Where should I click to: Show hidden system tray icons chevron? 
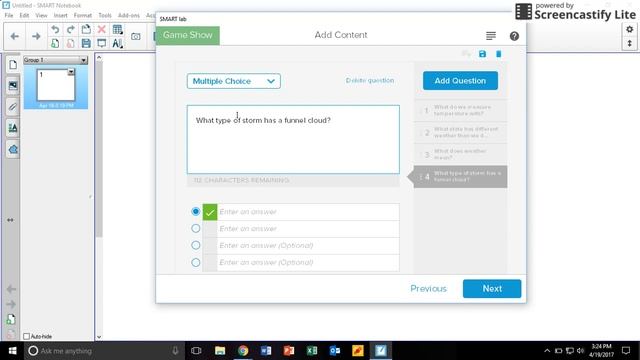coord(547,351)
